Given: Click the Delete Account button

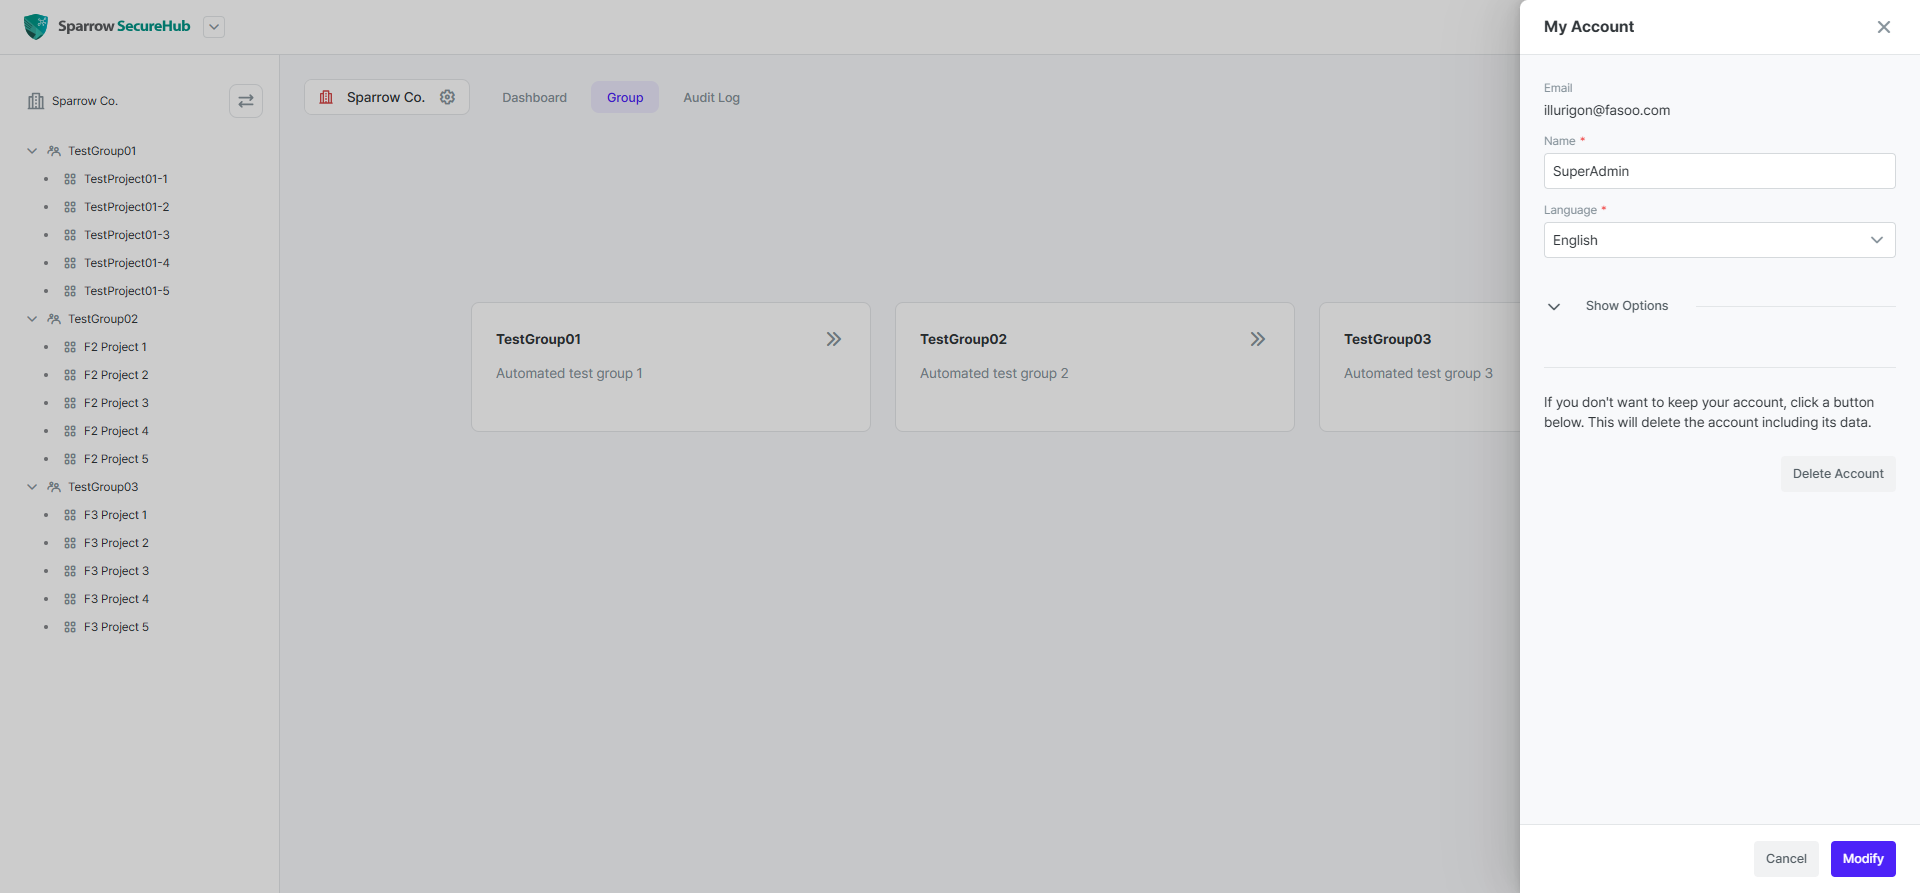Looking at the screenshot, I should tap(1837, 474).
